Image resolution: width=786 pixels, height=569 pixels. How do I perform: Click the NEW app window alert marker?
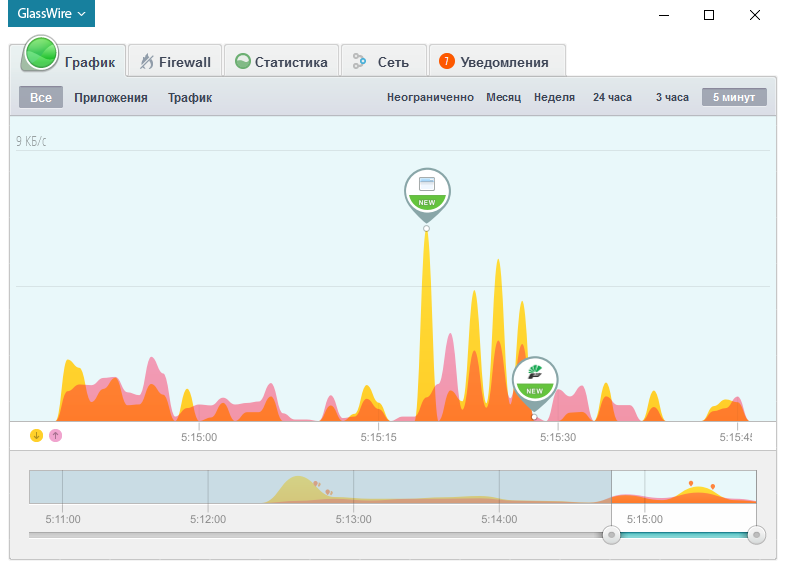[x=427, y=195]
